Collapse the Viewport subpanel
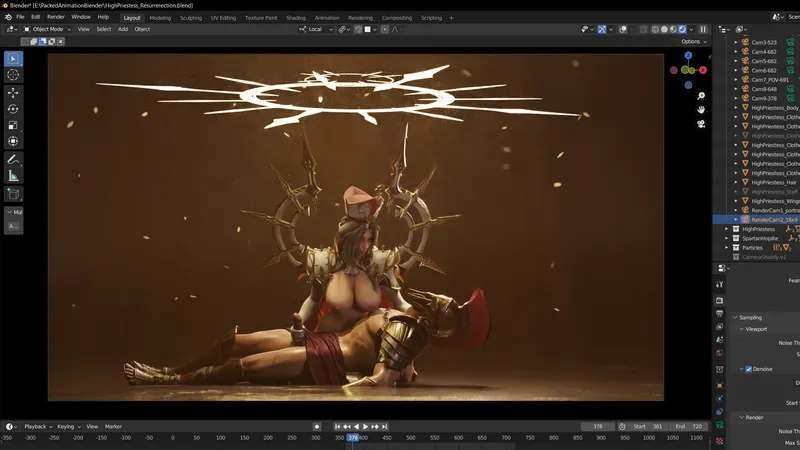This screenshot has width=800, height=450. [742, 329]
